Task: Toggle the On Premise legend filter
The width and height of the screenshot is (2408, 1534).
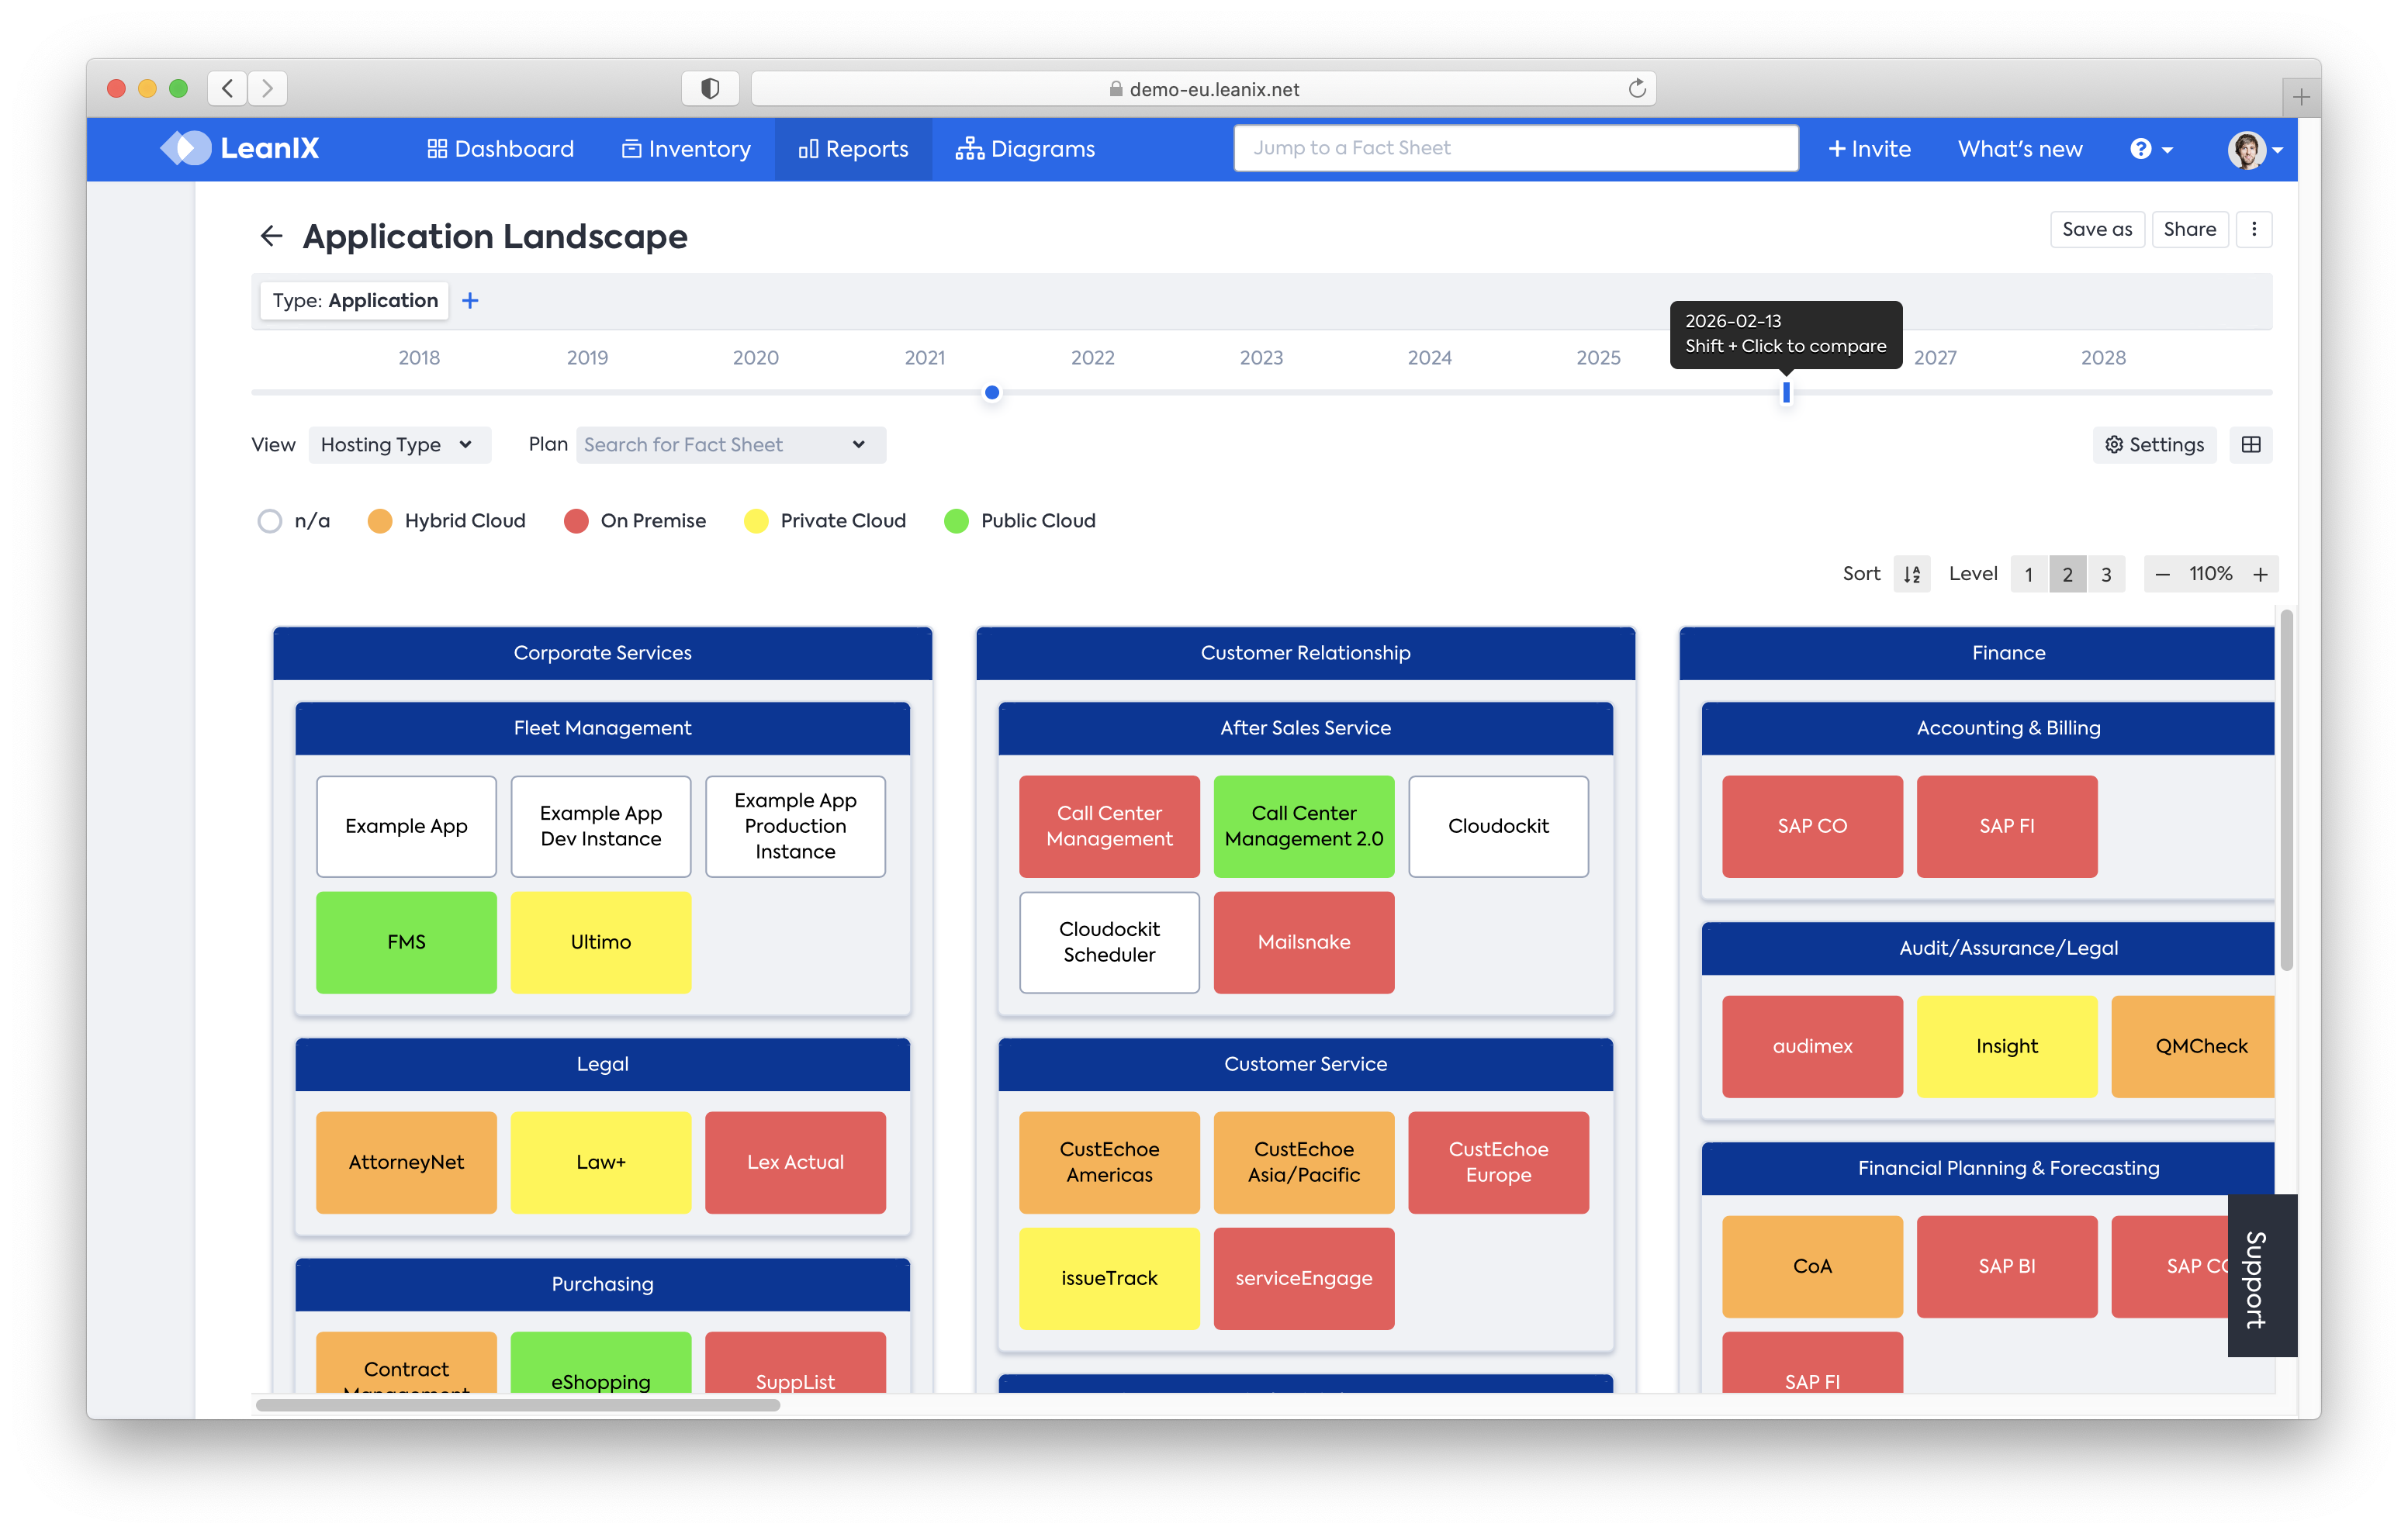Action: (x=635, y=520)
